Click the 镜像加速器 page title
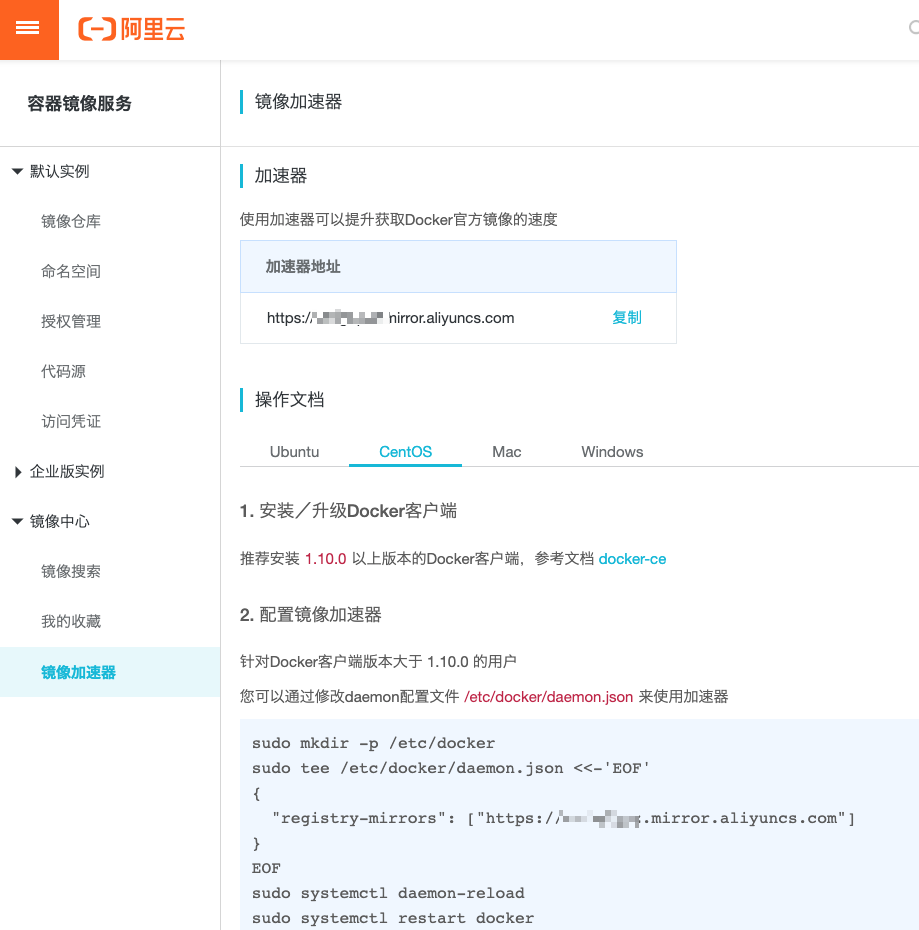The image size is (919, 930). (x=298, y=102)
